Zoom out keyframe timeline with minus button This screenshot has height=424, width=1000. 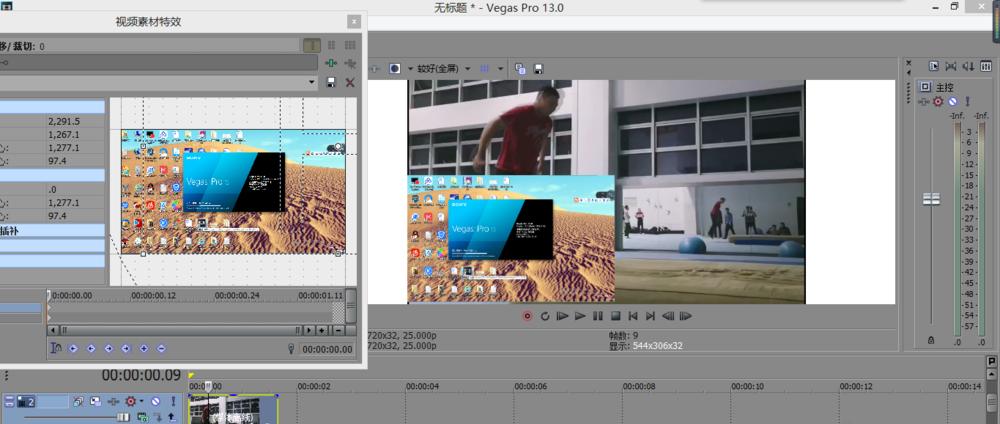(337, 330)
